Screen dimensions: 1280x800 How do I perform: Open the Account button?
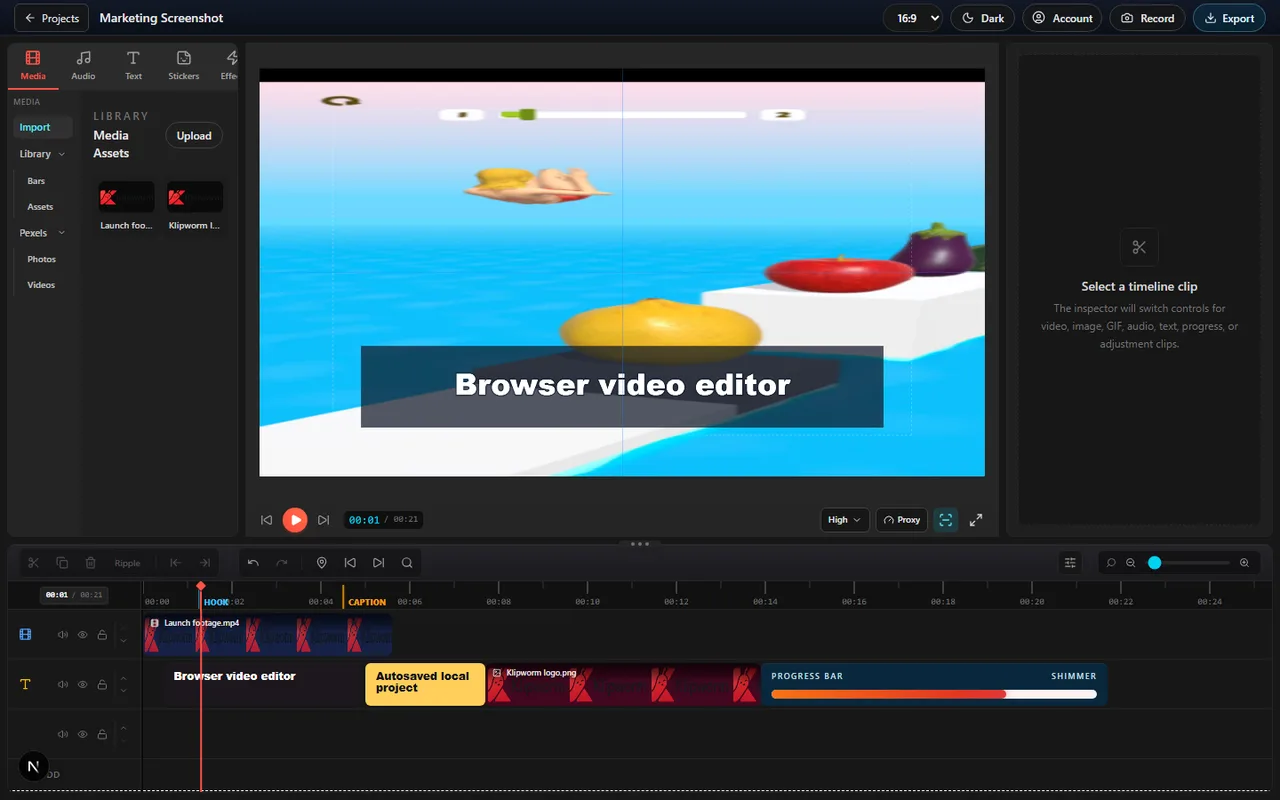point(1062,18)
